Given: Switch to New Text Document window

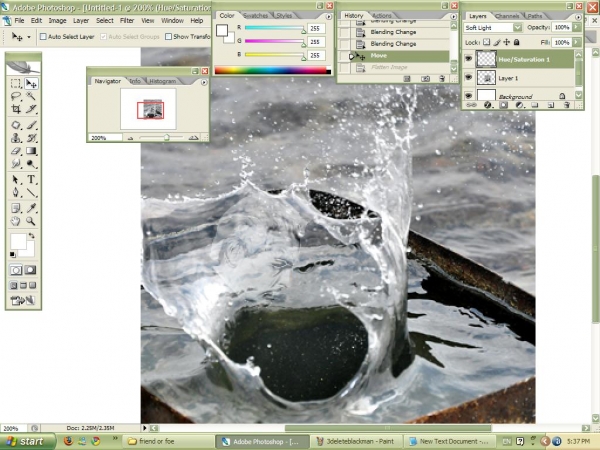Looking at the screenshot, I should [x=450, y=441].
